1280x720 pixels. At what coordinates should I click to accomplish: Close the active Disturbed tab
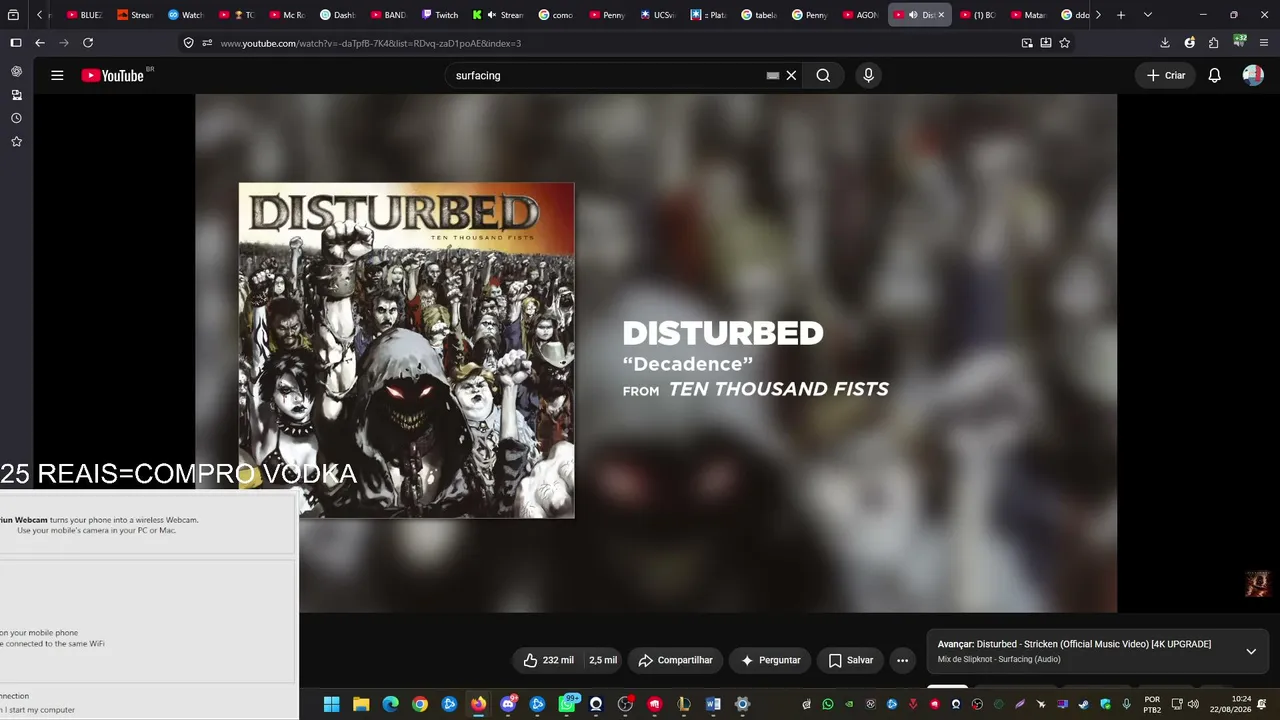(941, 15)
